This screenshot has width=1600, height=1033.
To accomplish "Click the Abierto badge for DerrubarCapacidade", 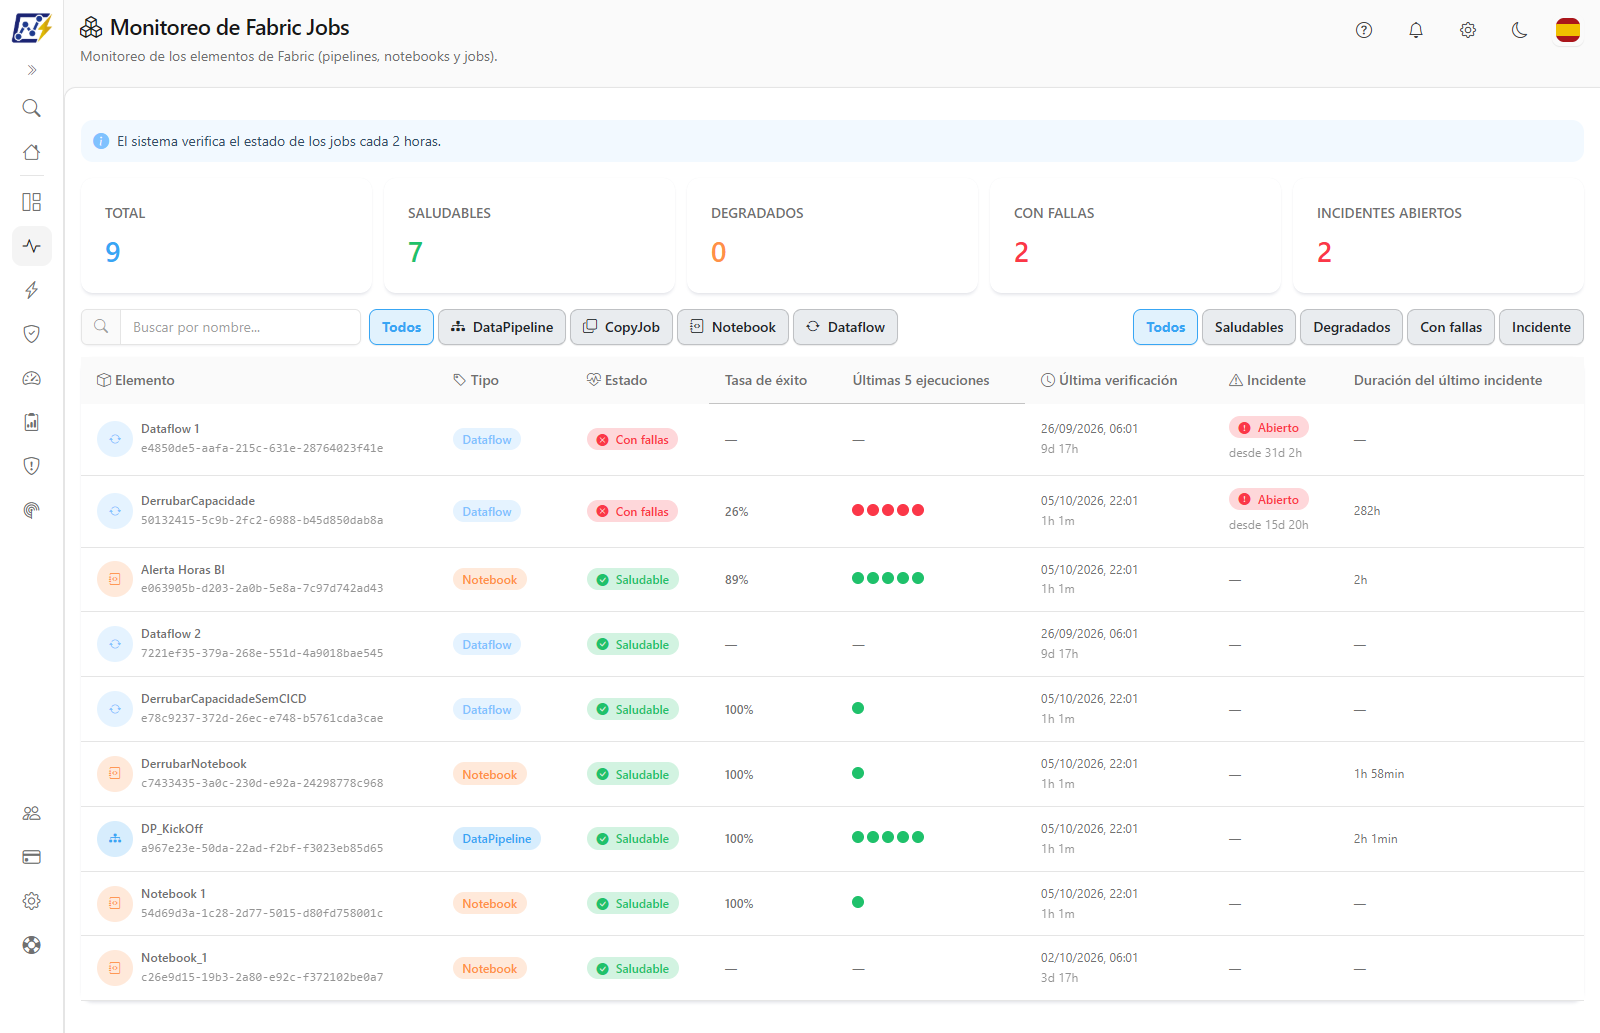I will click(x=1269, y=499).
